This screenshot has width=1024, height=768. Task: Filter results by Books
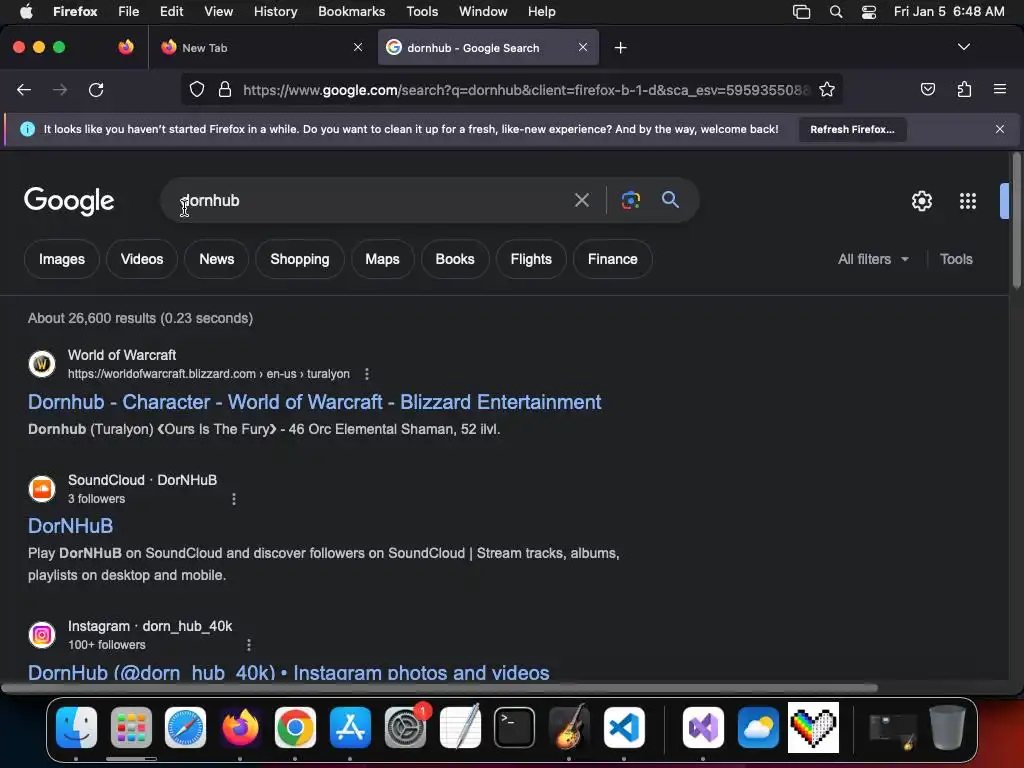(x=455, y=259)
